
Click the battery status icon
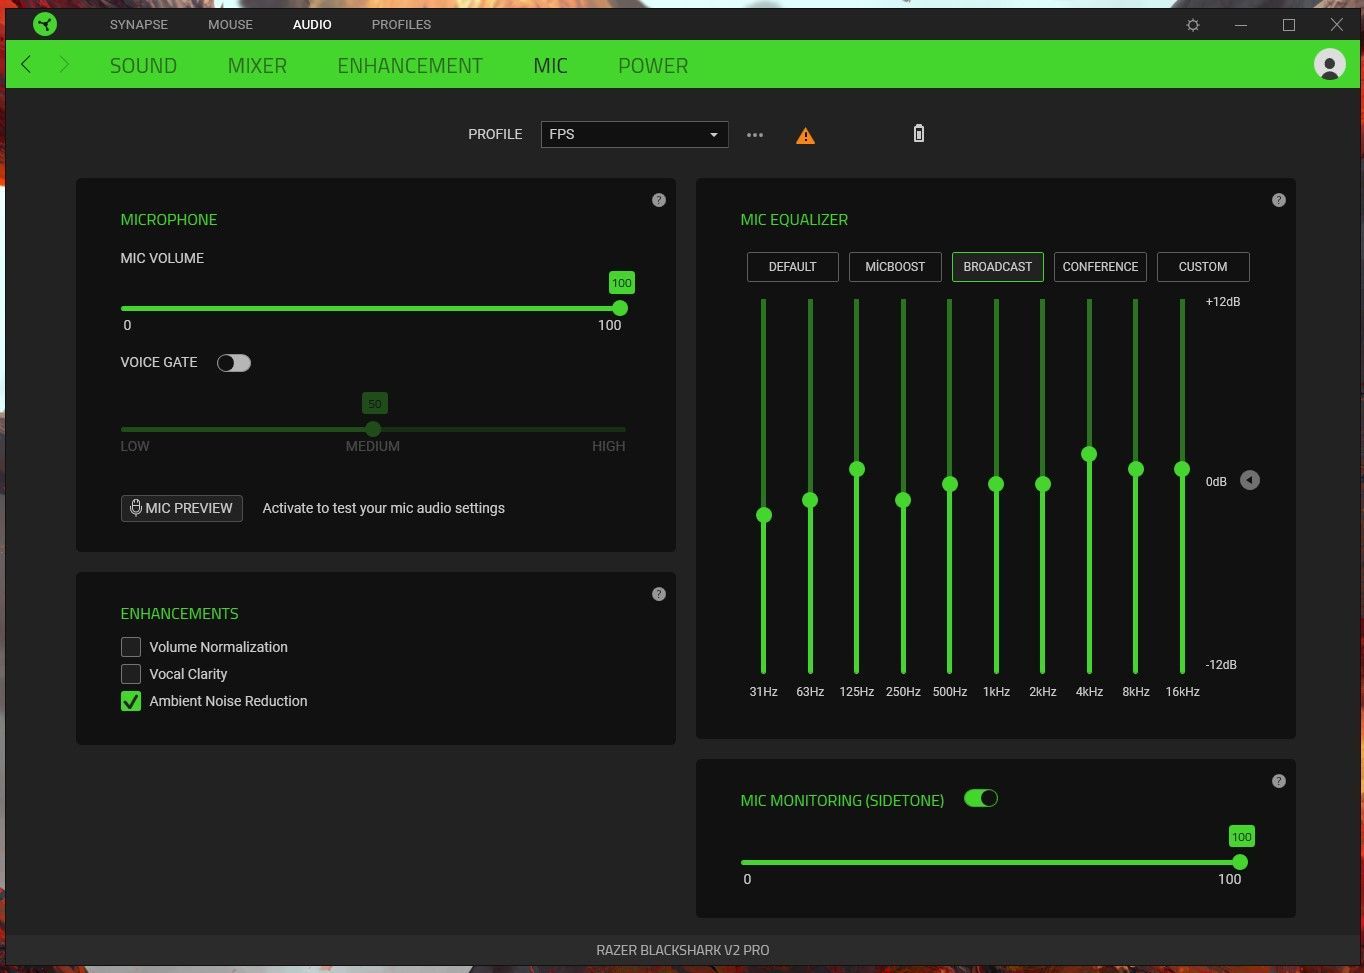point(919,133)
